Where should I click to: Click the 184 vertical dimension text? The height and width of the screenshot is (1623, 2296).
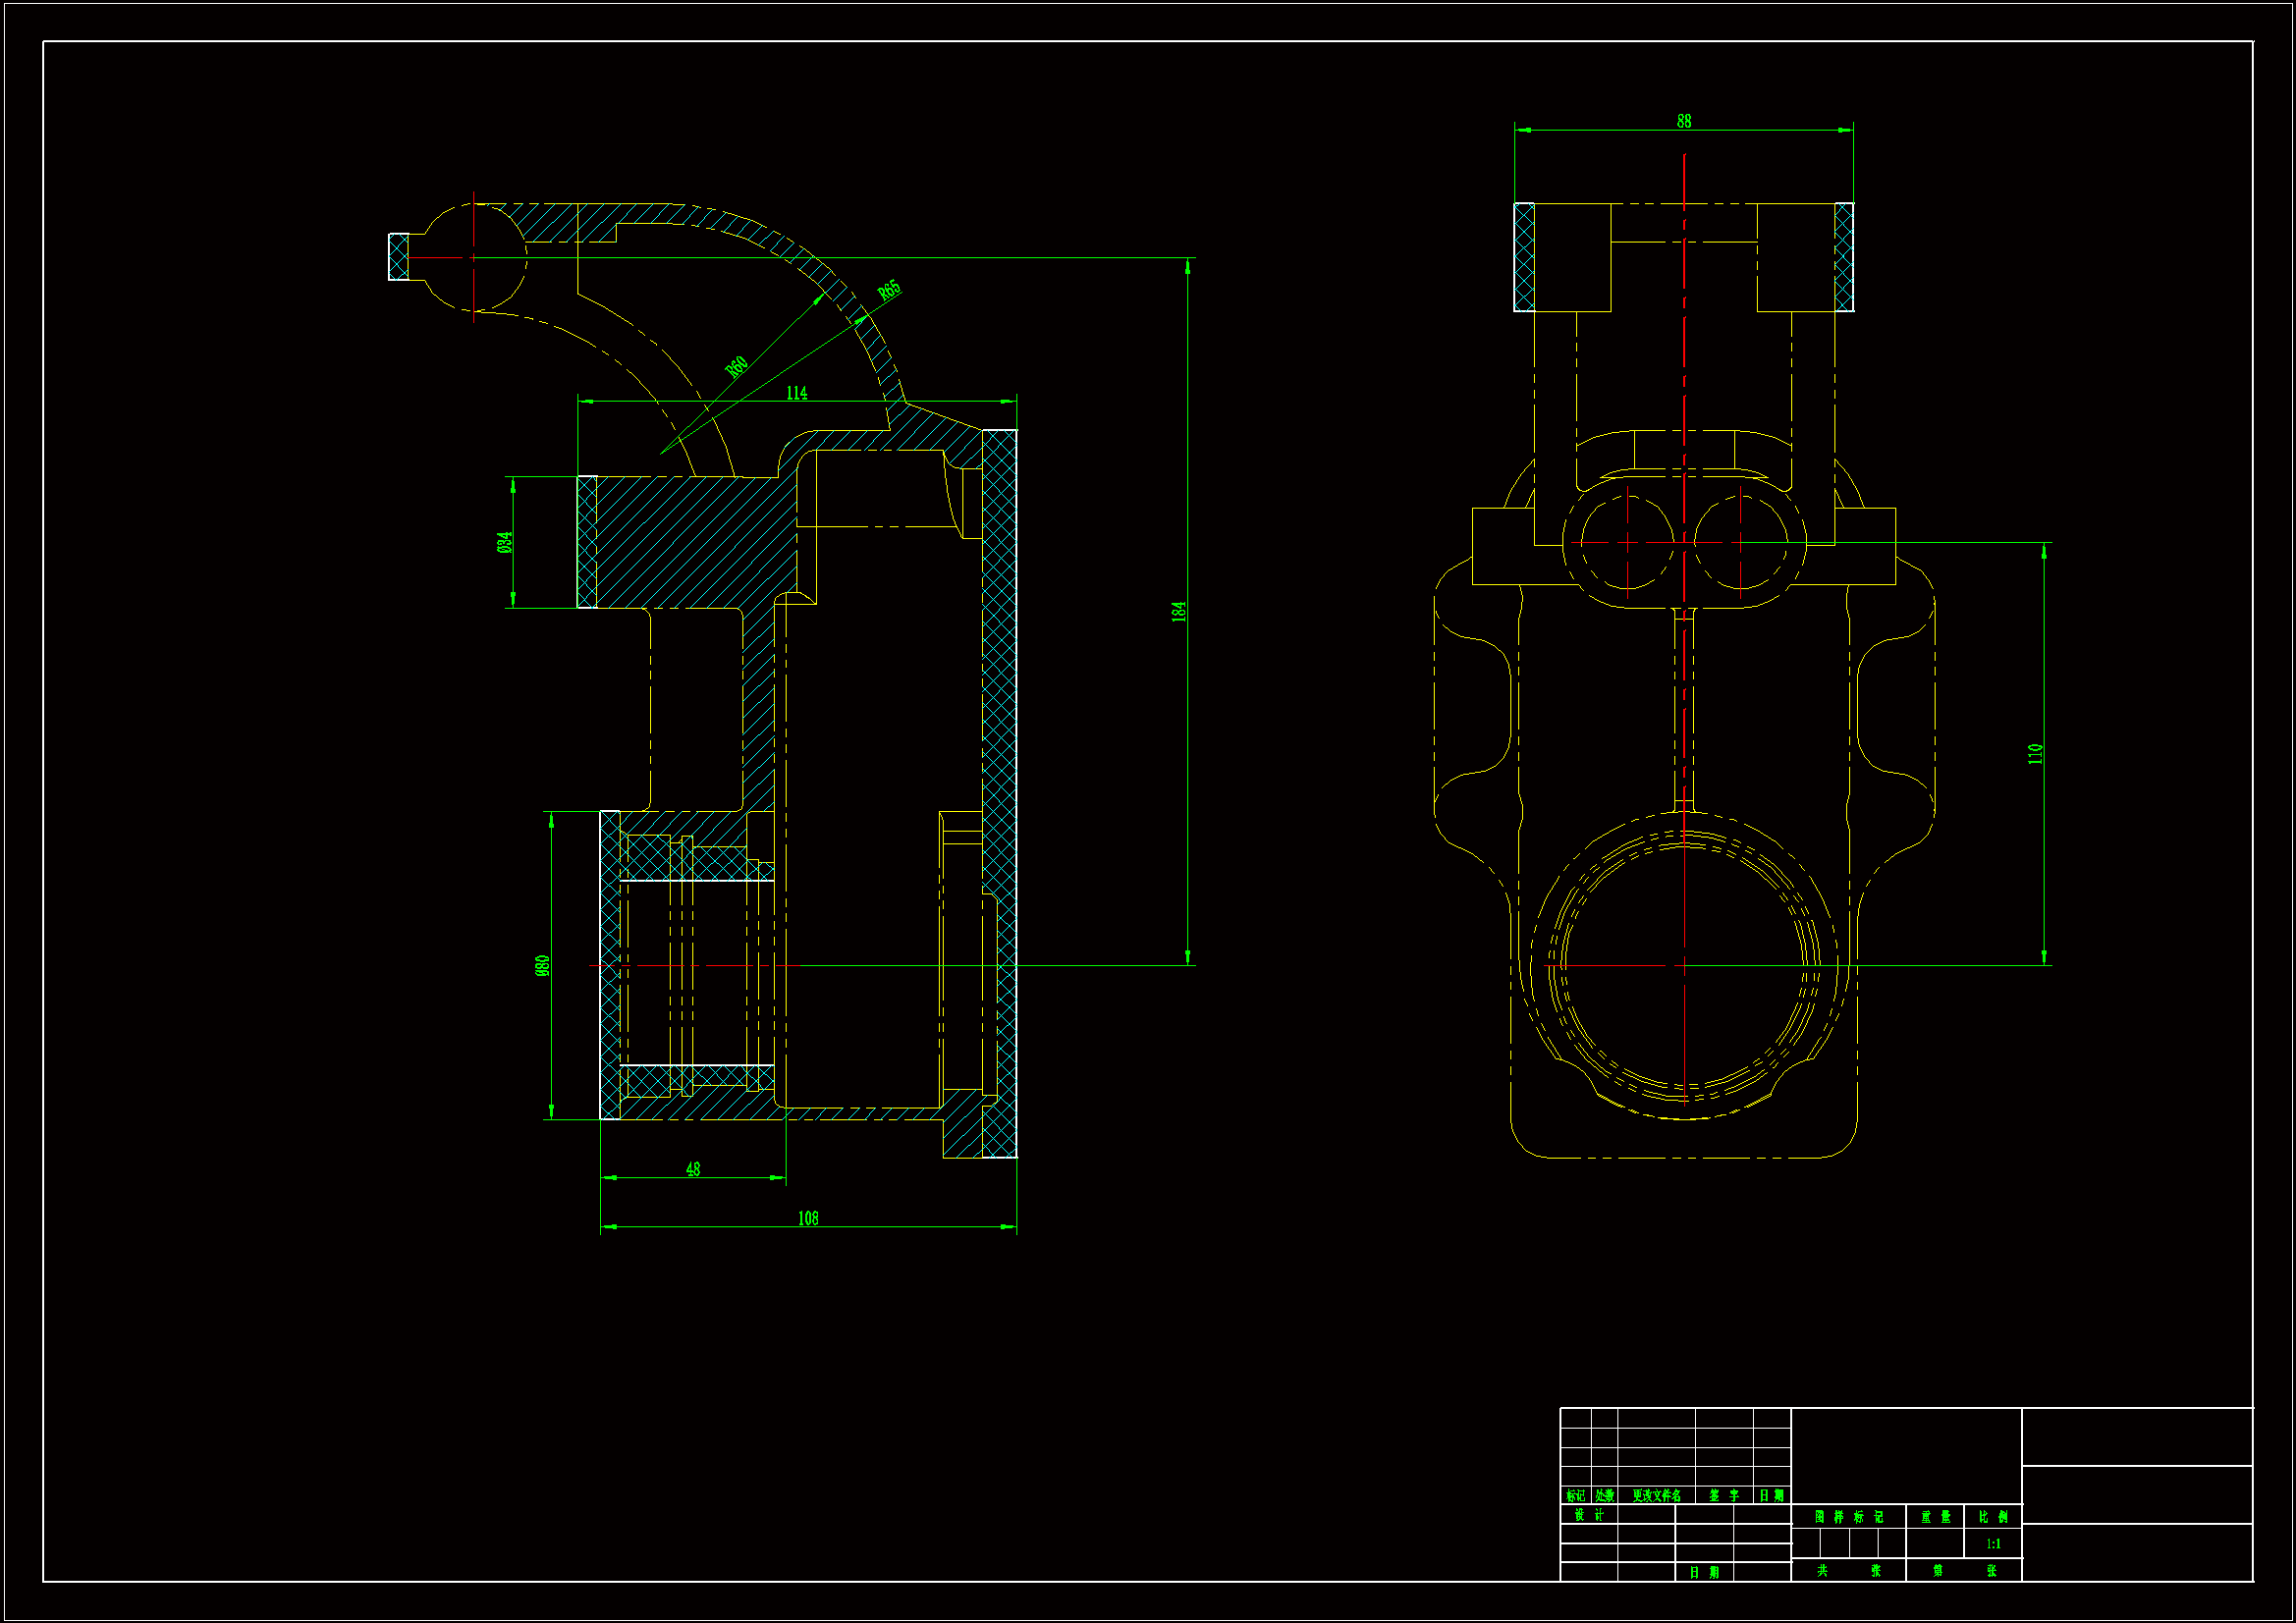point(1179,611)
